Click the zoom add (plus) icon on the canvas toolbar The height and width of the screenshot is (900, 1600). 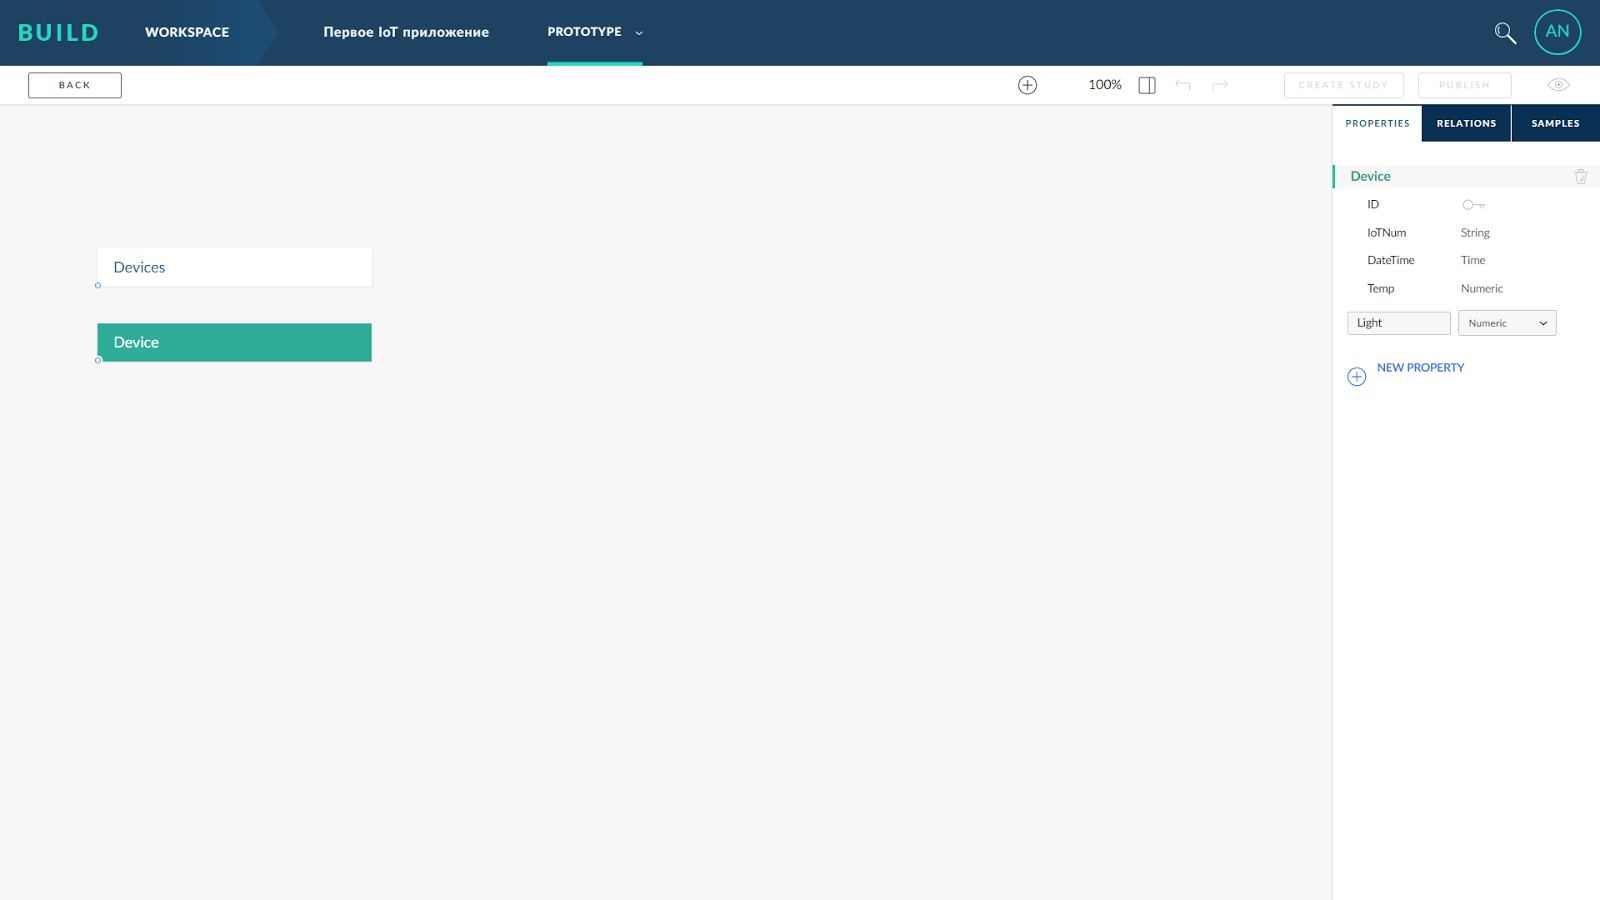pos(1027,84)
